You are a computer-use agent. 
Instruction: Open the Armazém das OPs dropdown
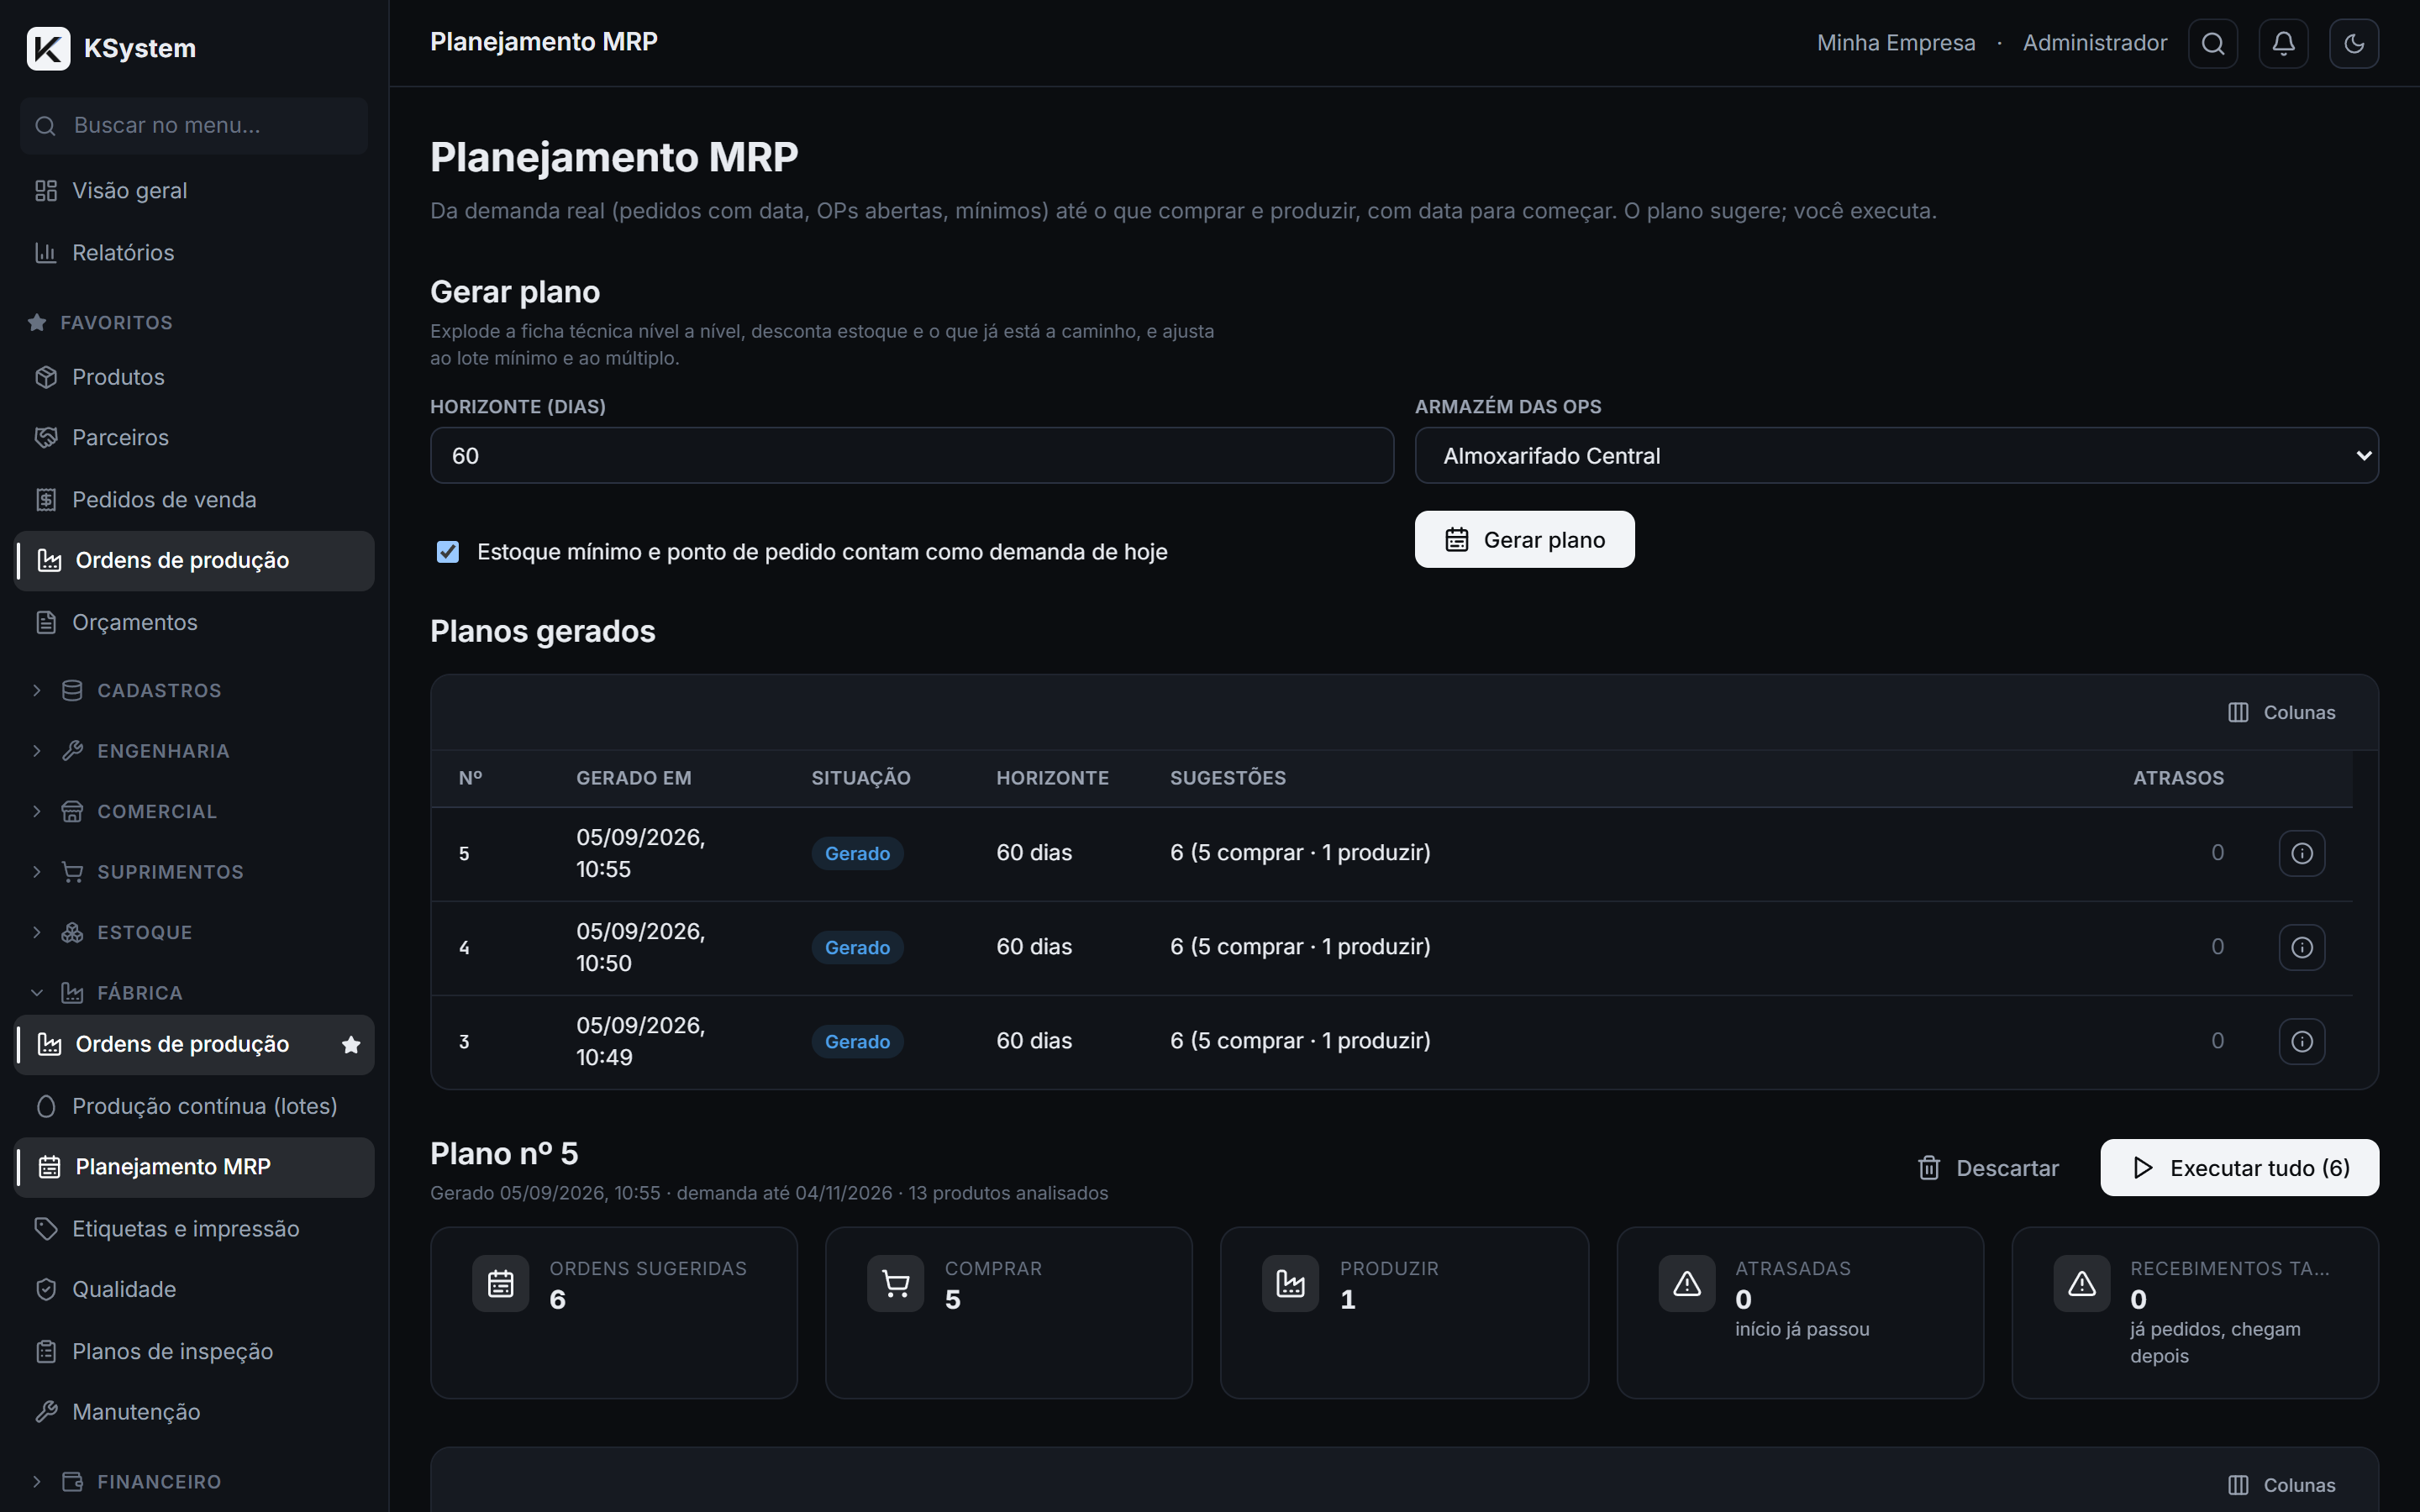[1896, 456]
